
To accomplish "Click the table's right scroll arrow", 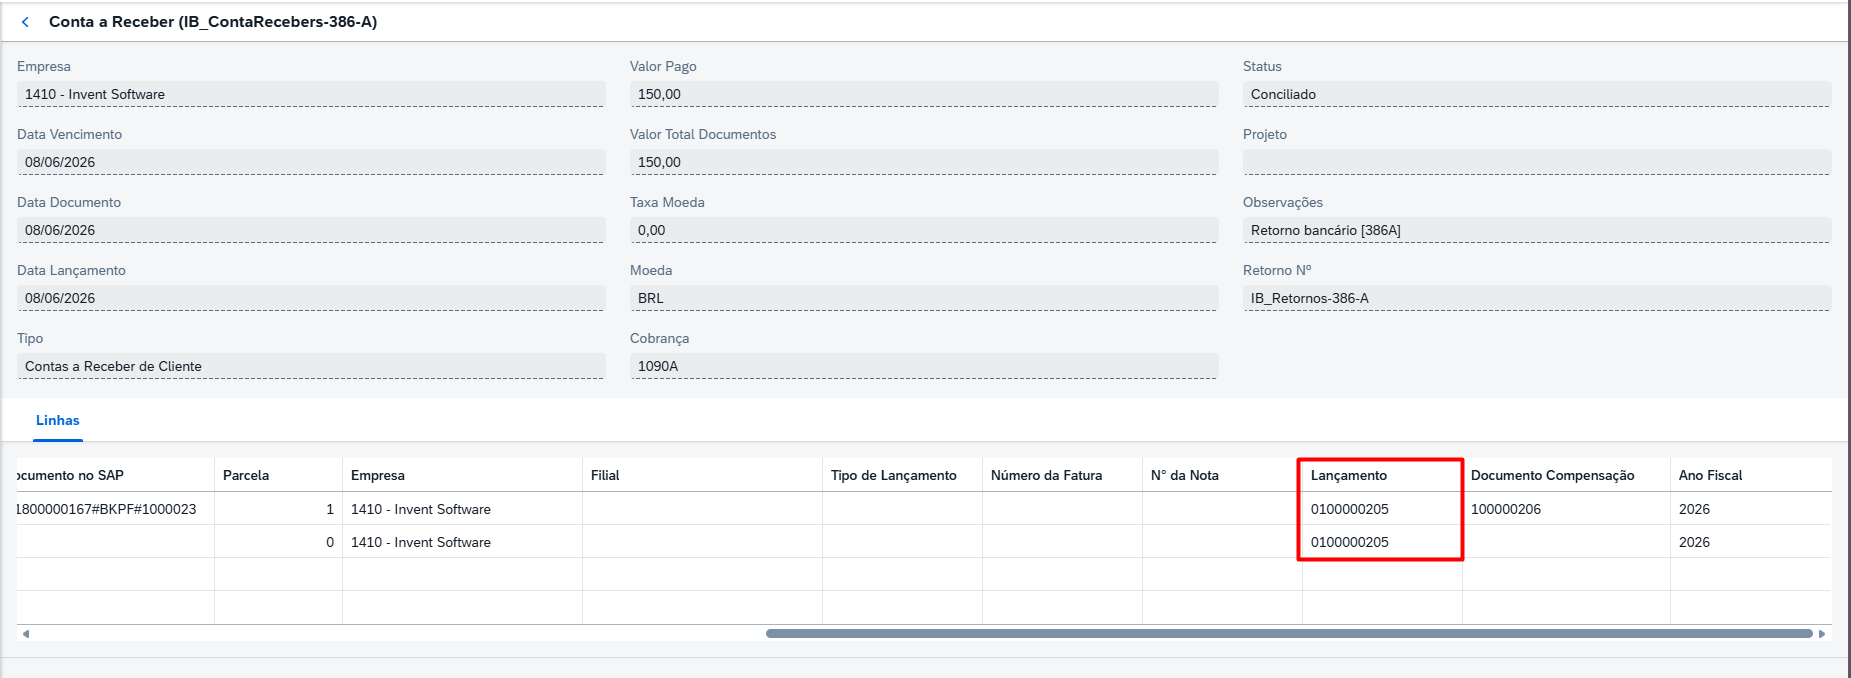I will click(x=1822, y=634).
